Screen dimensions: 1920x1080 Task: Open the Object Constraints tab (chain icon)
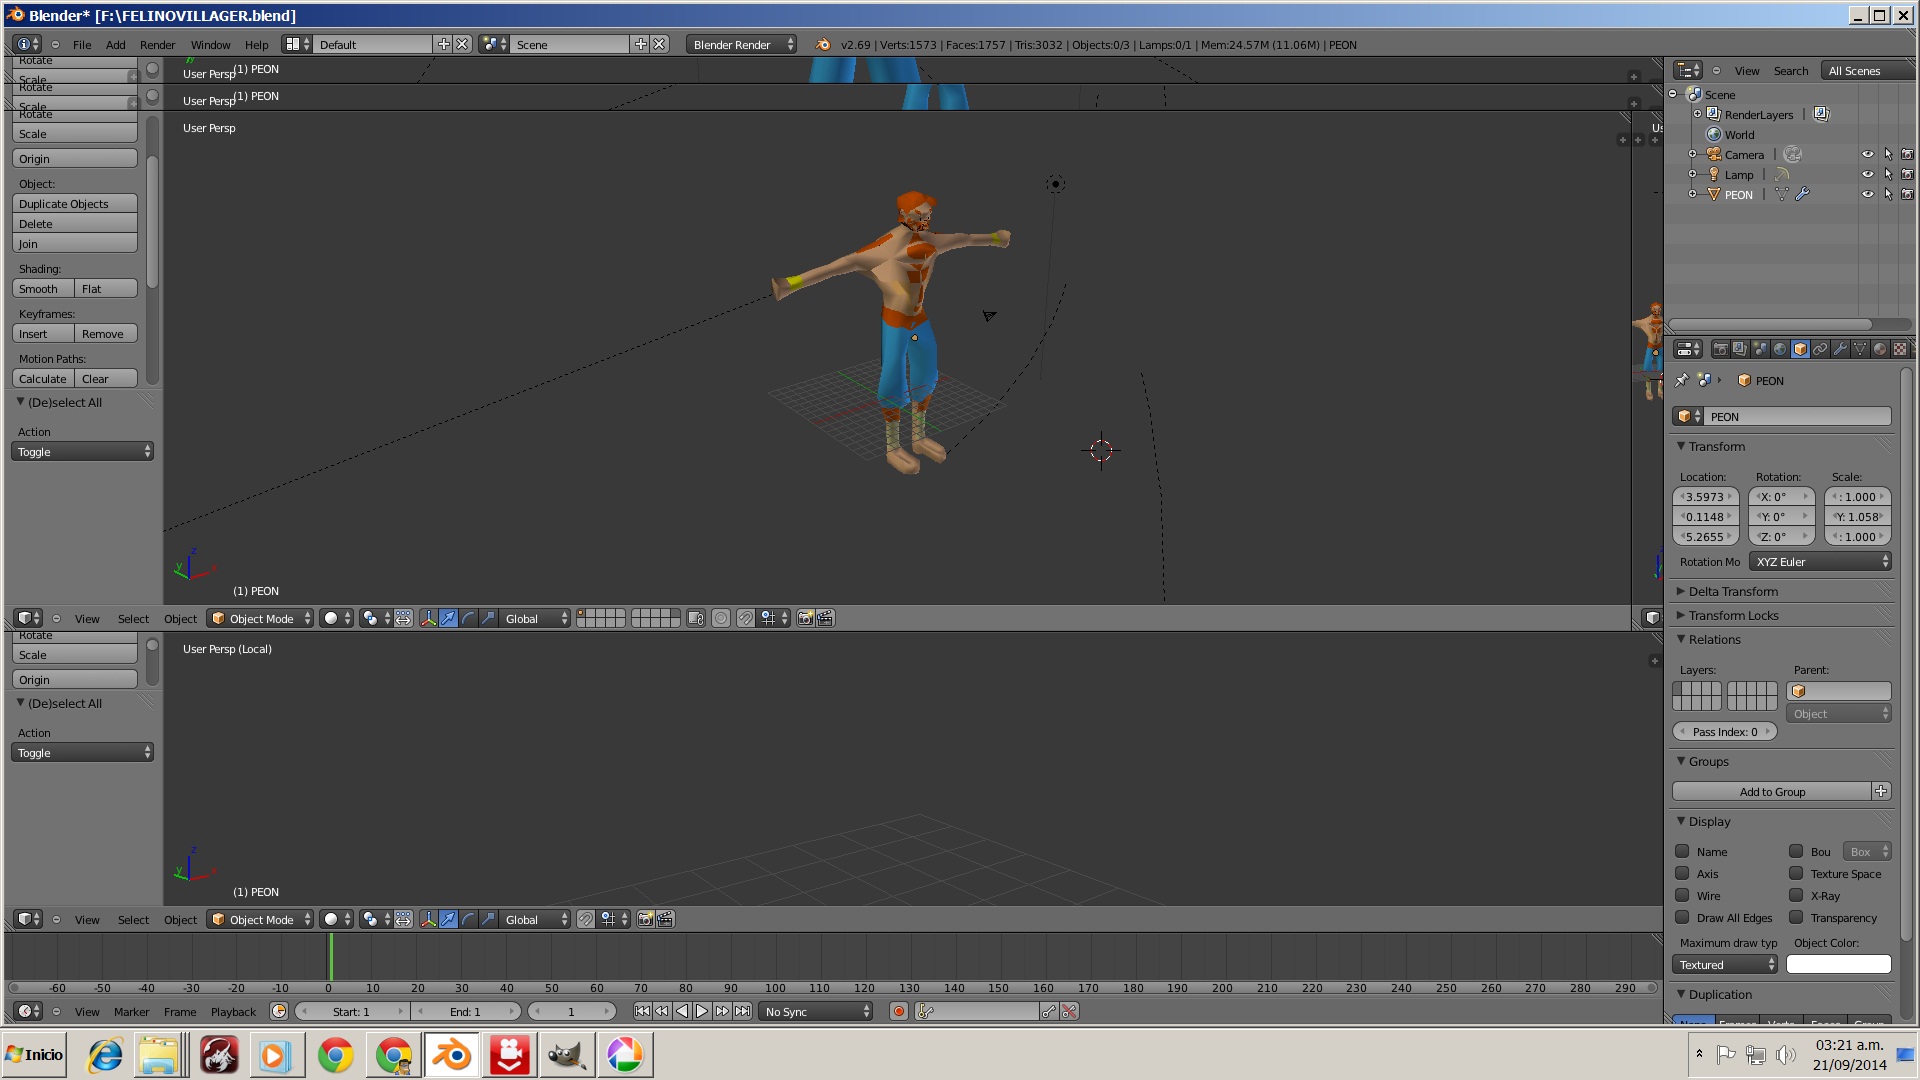pos(1820,349)
